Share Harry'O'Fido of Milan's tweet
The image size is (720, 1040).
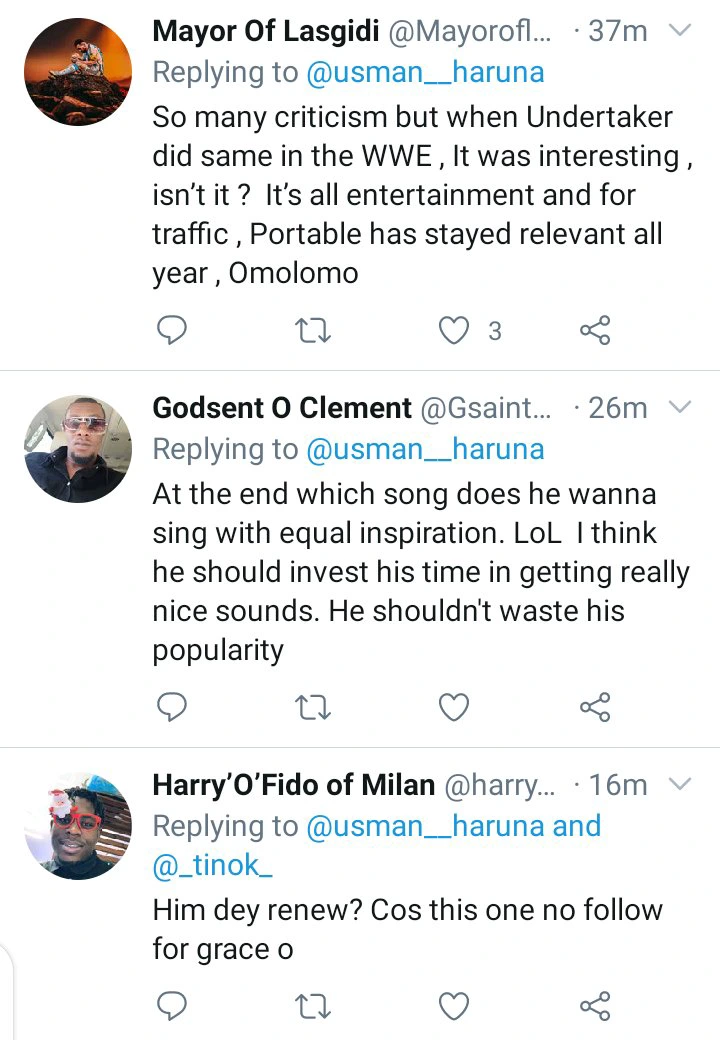point(595,1006)
